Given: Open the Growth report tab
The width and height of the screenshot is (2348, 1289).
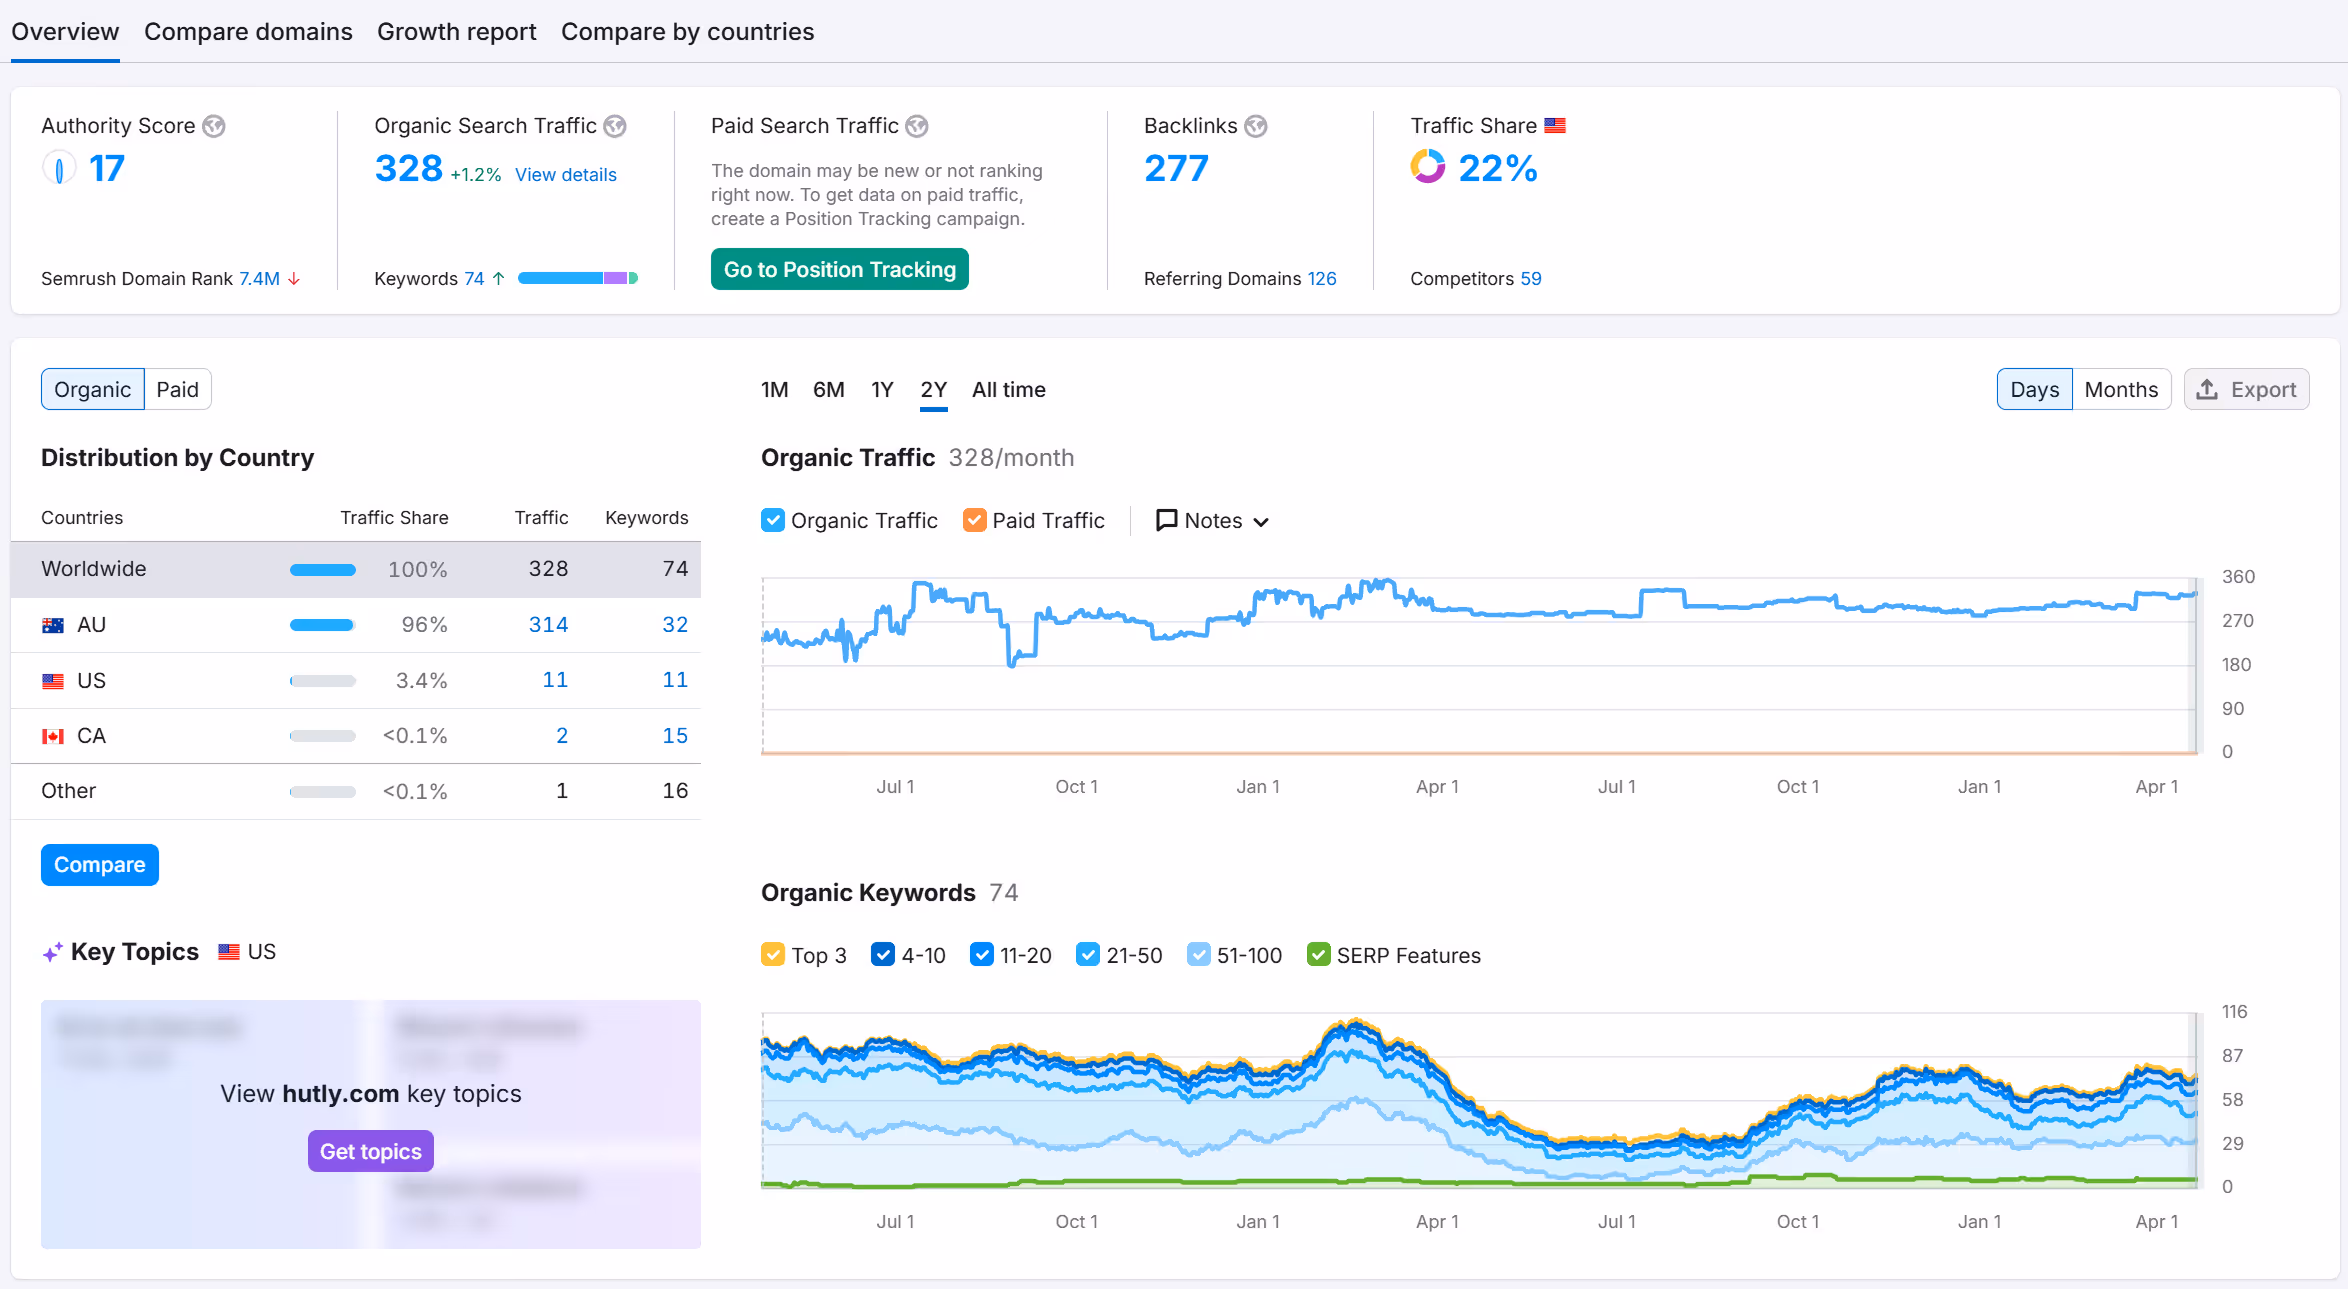Looking at the screenshot, I should (456, 32).
